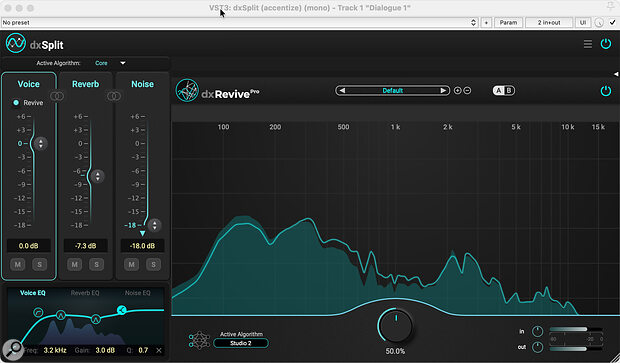Click the dxSplit logo icon
620x363 pixels.
pos(16,43)
